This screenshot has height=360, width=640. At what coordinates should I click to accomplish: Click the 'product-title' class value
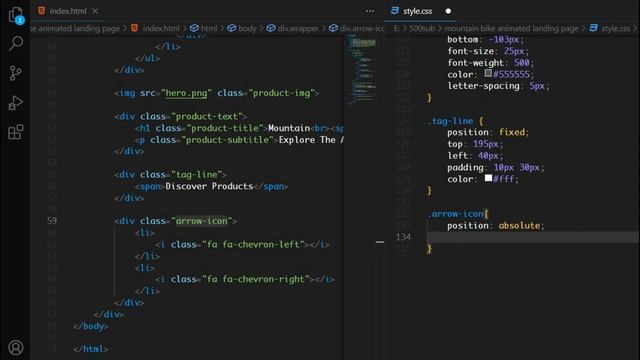click(225, 128)
